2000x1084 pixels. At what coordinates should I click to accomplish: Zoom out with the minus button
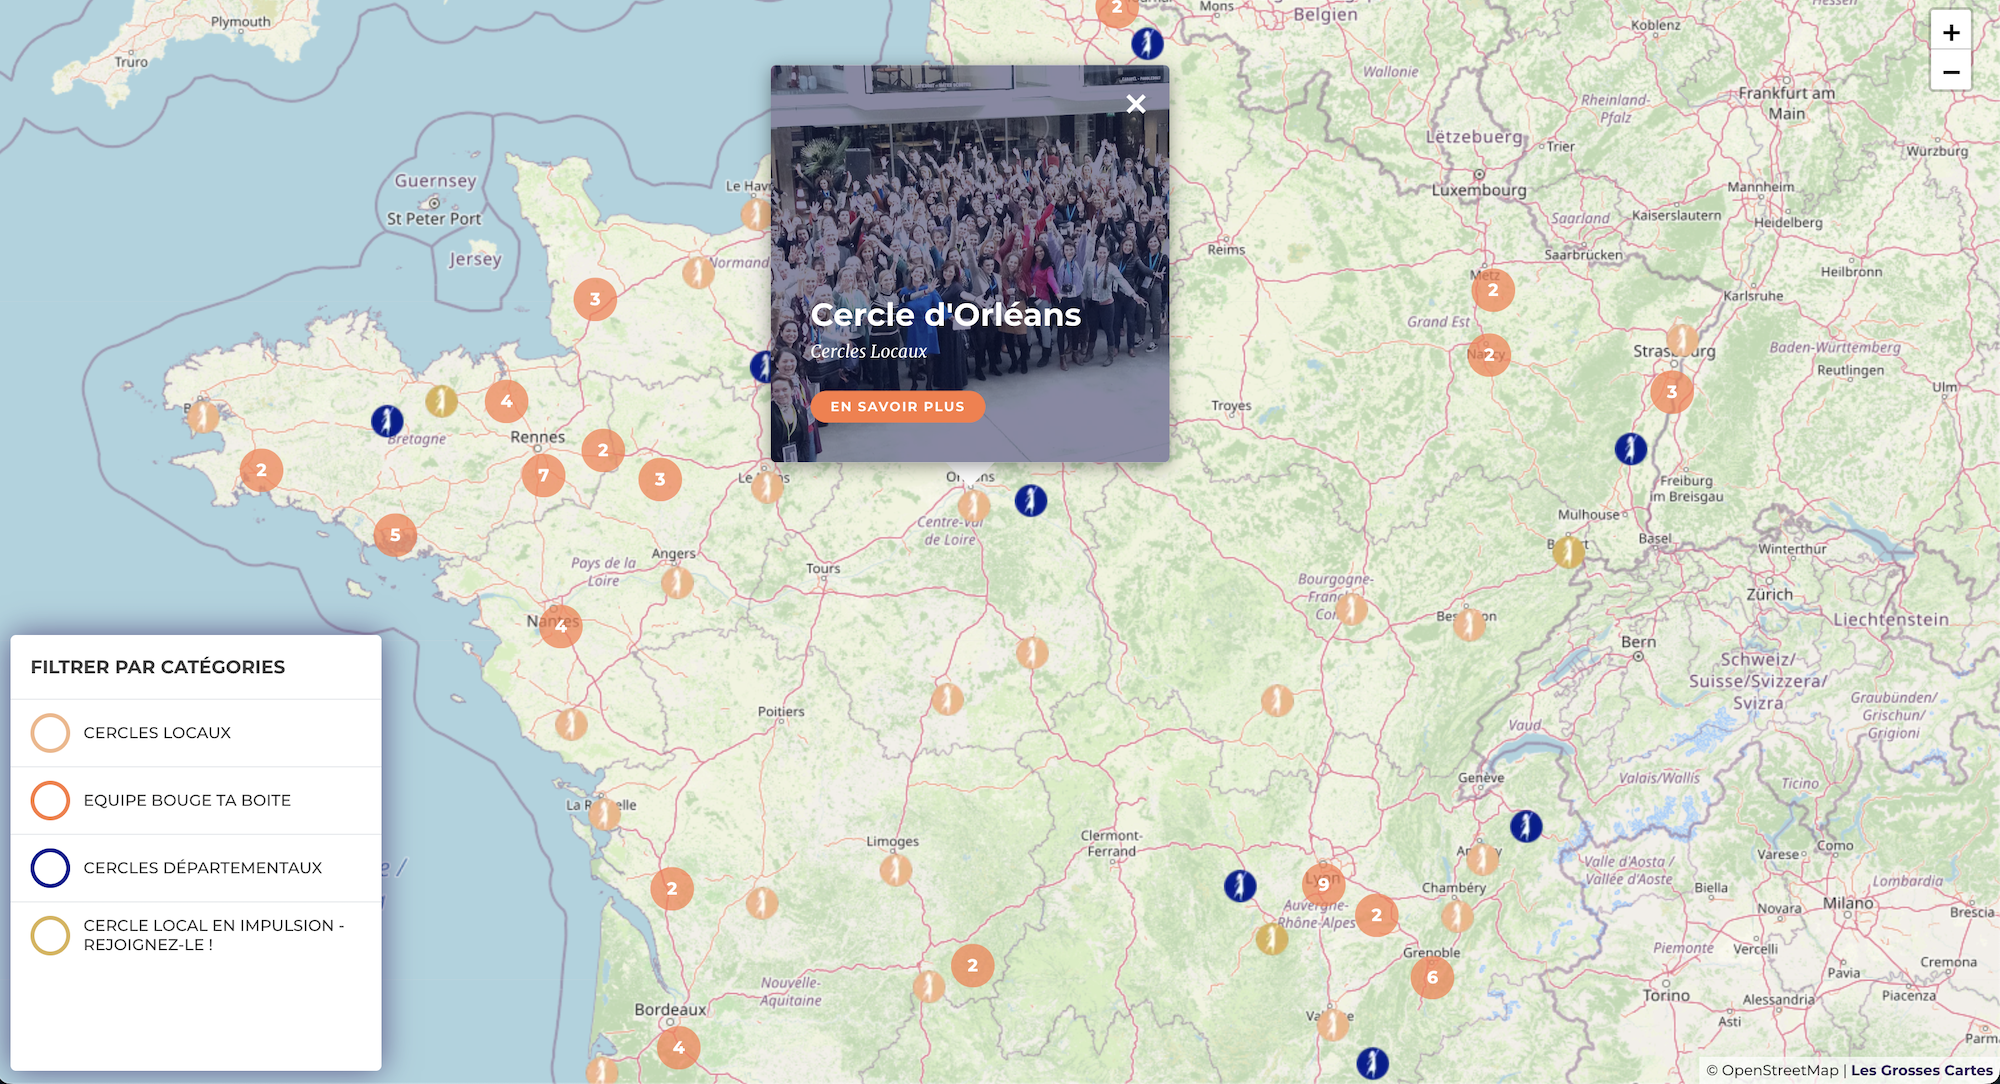(x=1950, y=72)
